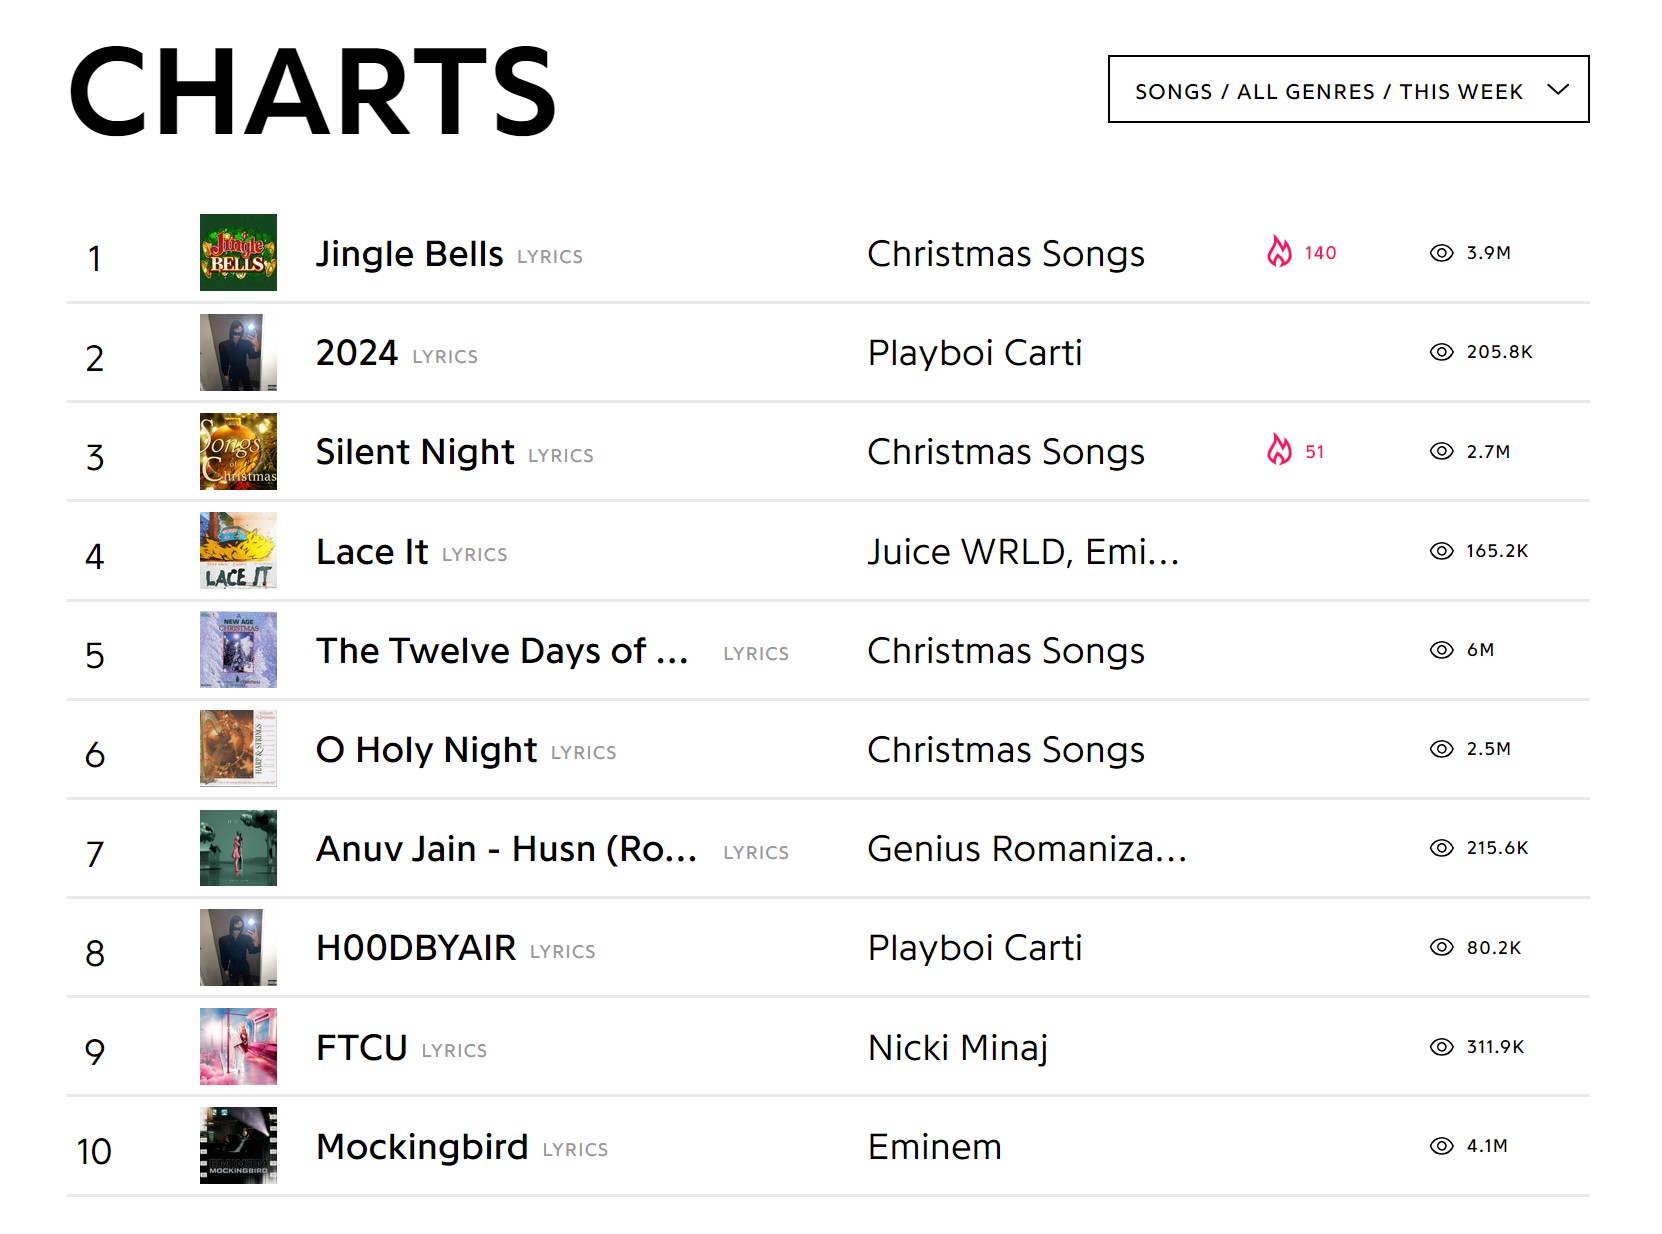Click the eye icon beside 80.2K views
This screenshot has height=1234, width=1662.
click(1441, 947)
